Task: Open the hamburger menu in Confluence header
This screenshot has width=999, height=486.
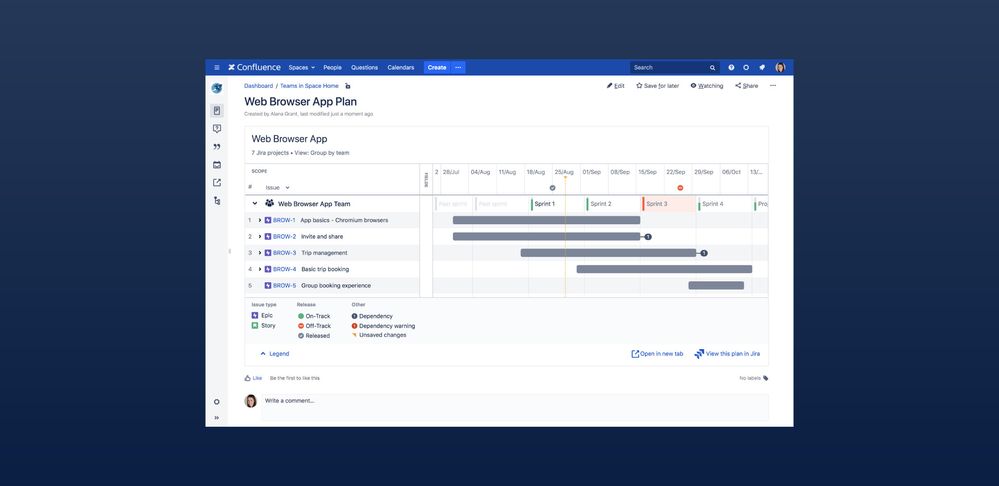Action: point(217,68)
